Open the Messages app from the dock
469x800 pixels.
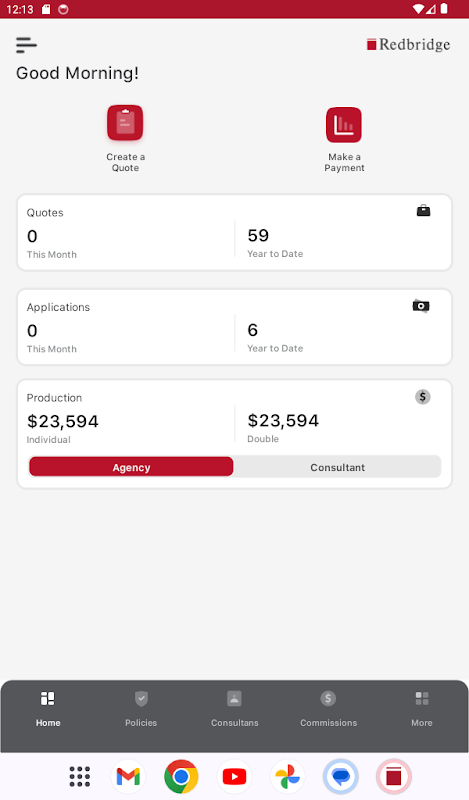[340, 777]
